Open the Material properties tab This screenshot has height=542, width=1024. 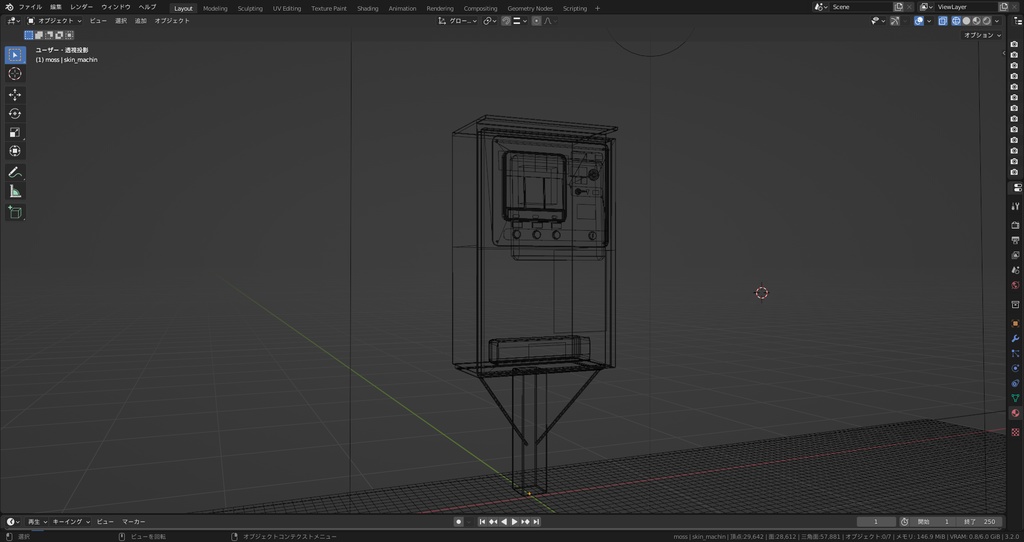tap(1015, 413)
